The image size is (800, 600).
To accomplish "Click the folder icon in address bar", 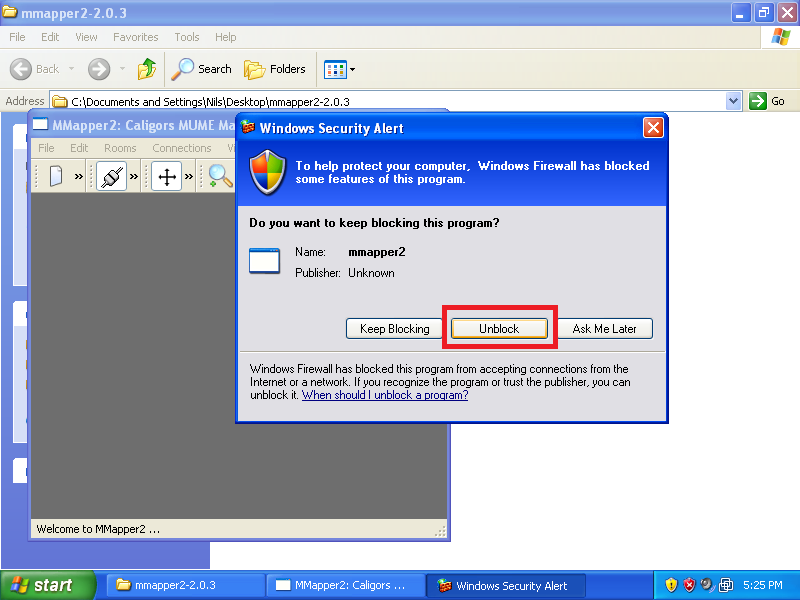I will [x=60, y=102].
